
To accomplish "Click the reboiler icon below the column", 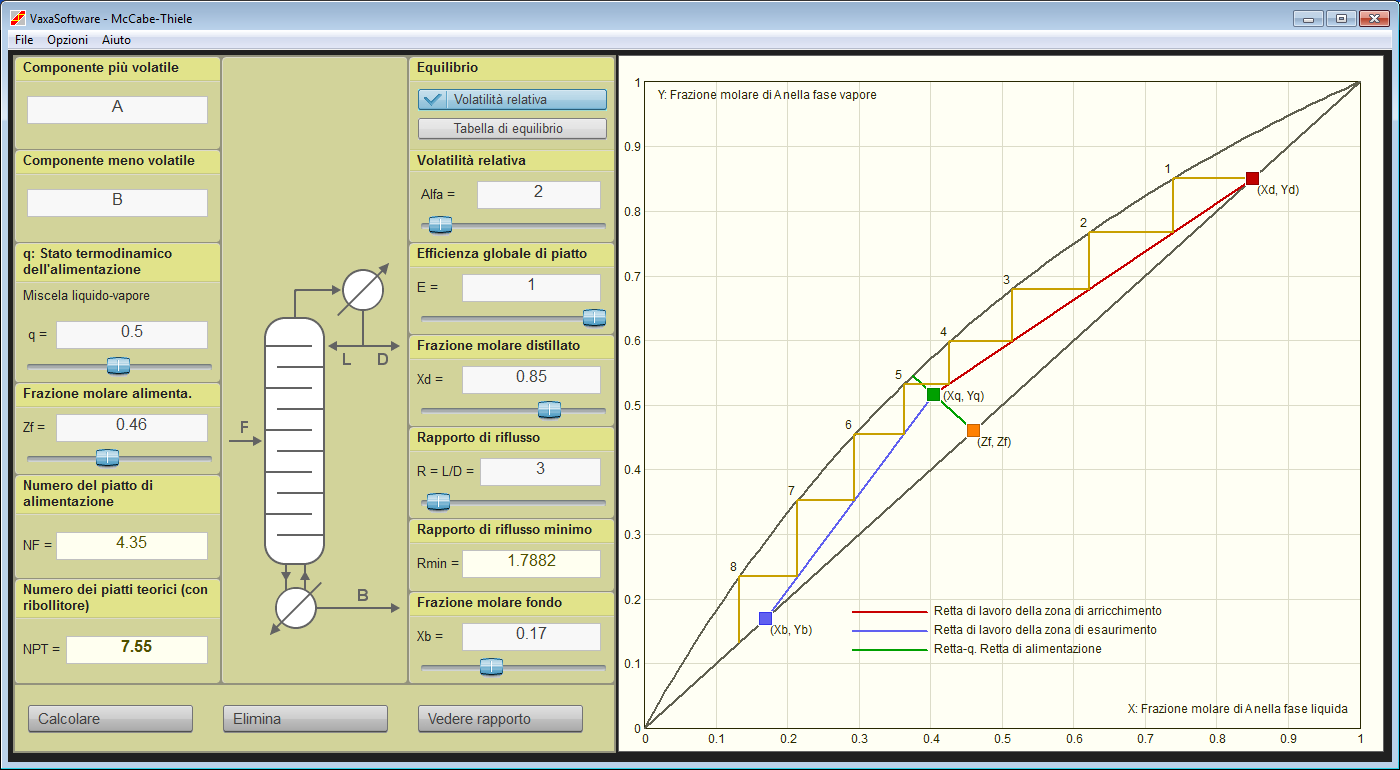I will (x=295, y=606).
